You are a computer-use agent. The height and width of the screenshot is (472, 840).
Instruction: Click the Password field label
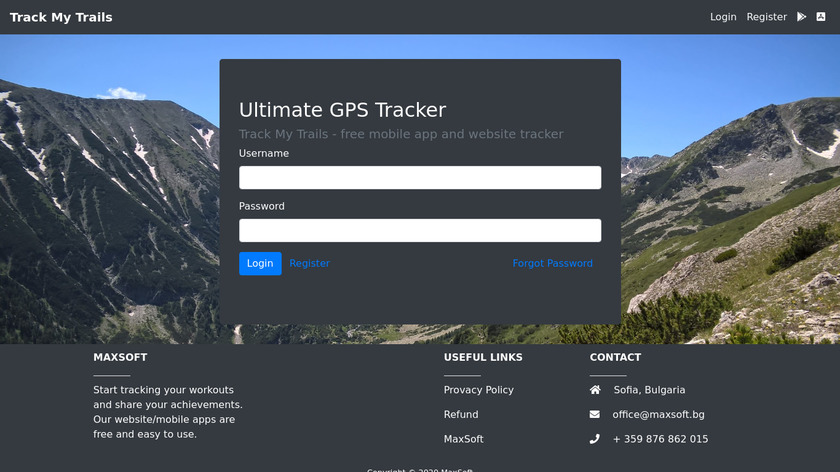tap(261, 206)
